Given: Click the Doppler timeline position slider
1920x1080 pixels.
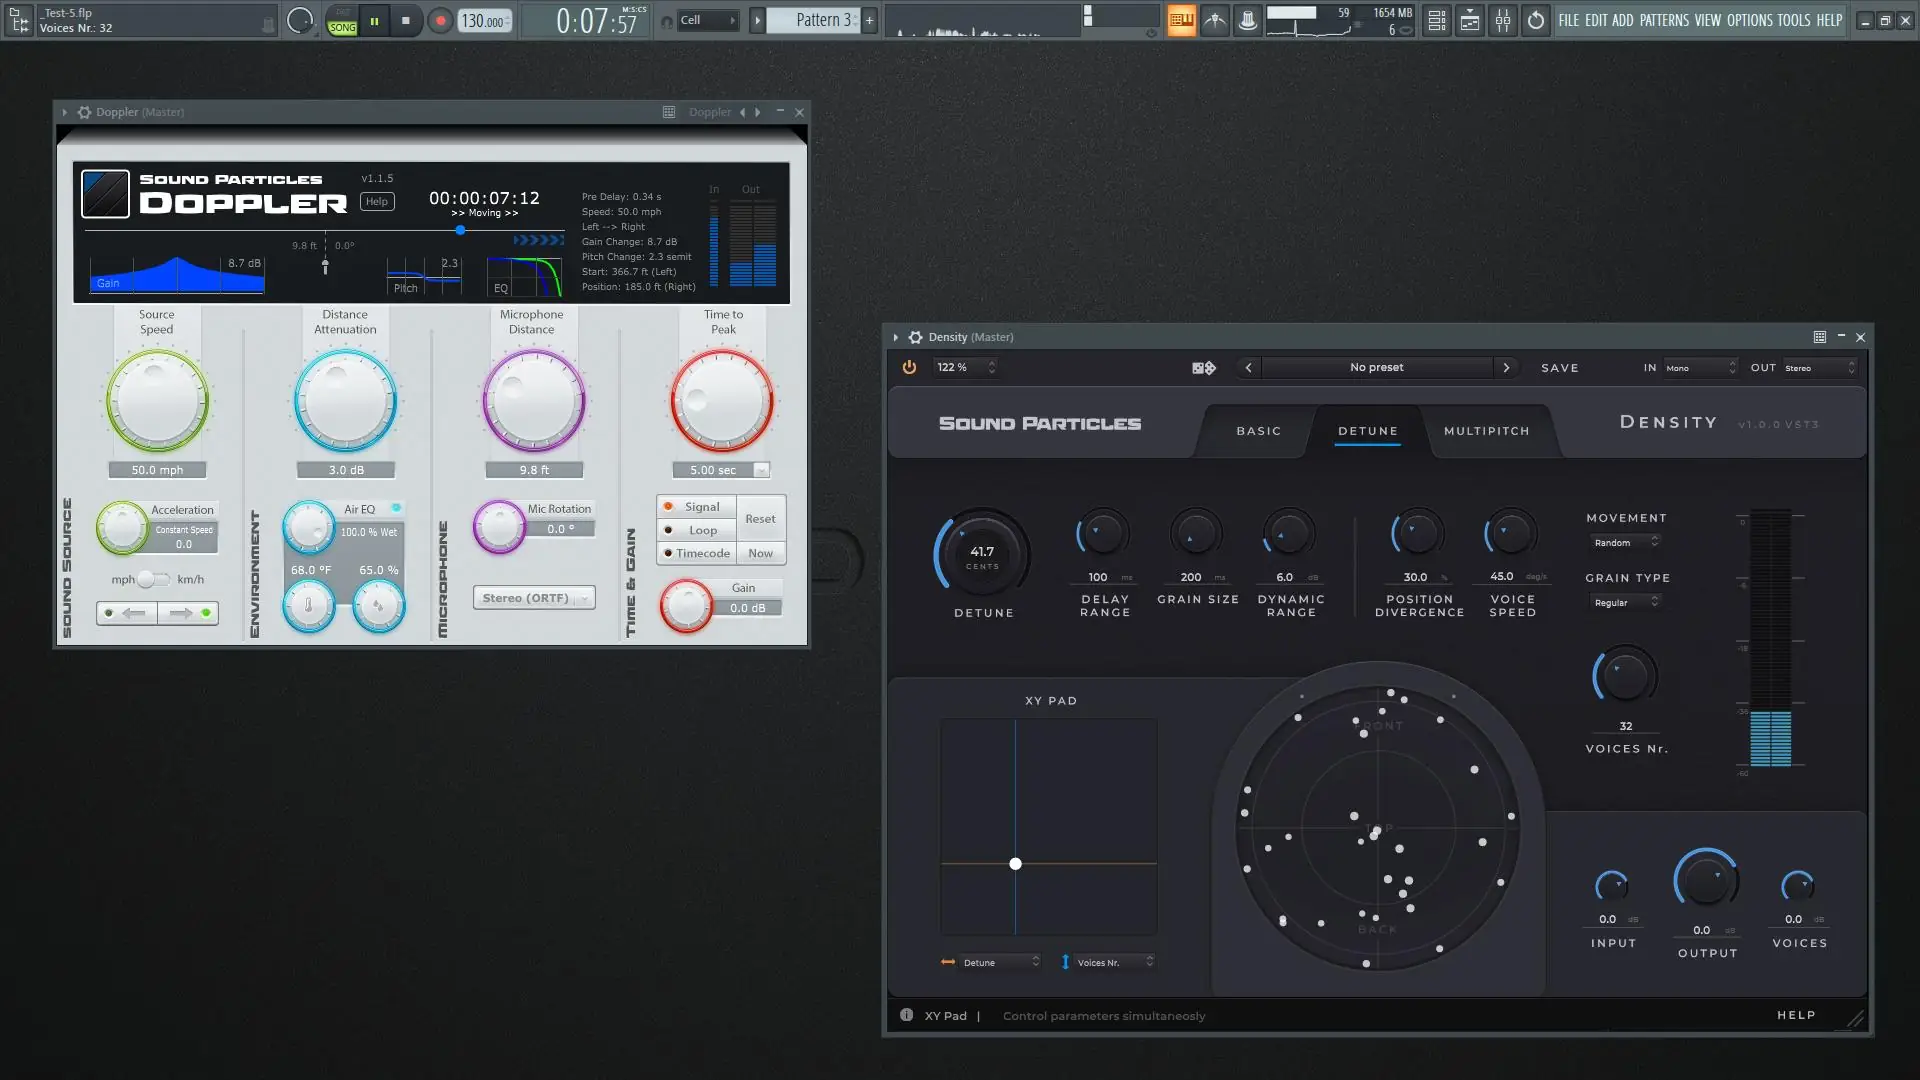Looking at the screenshot, I should pos(460,230).
